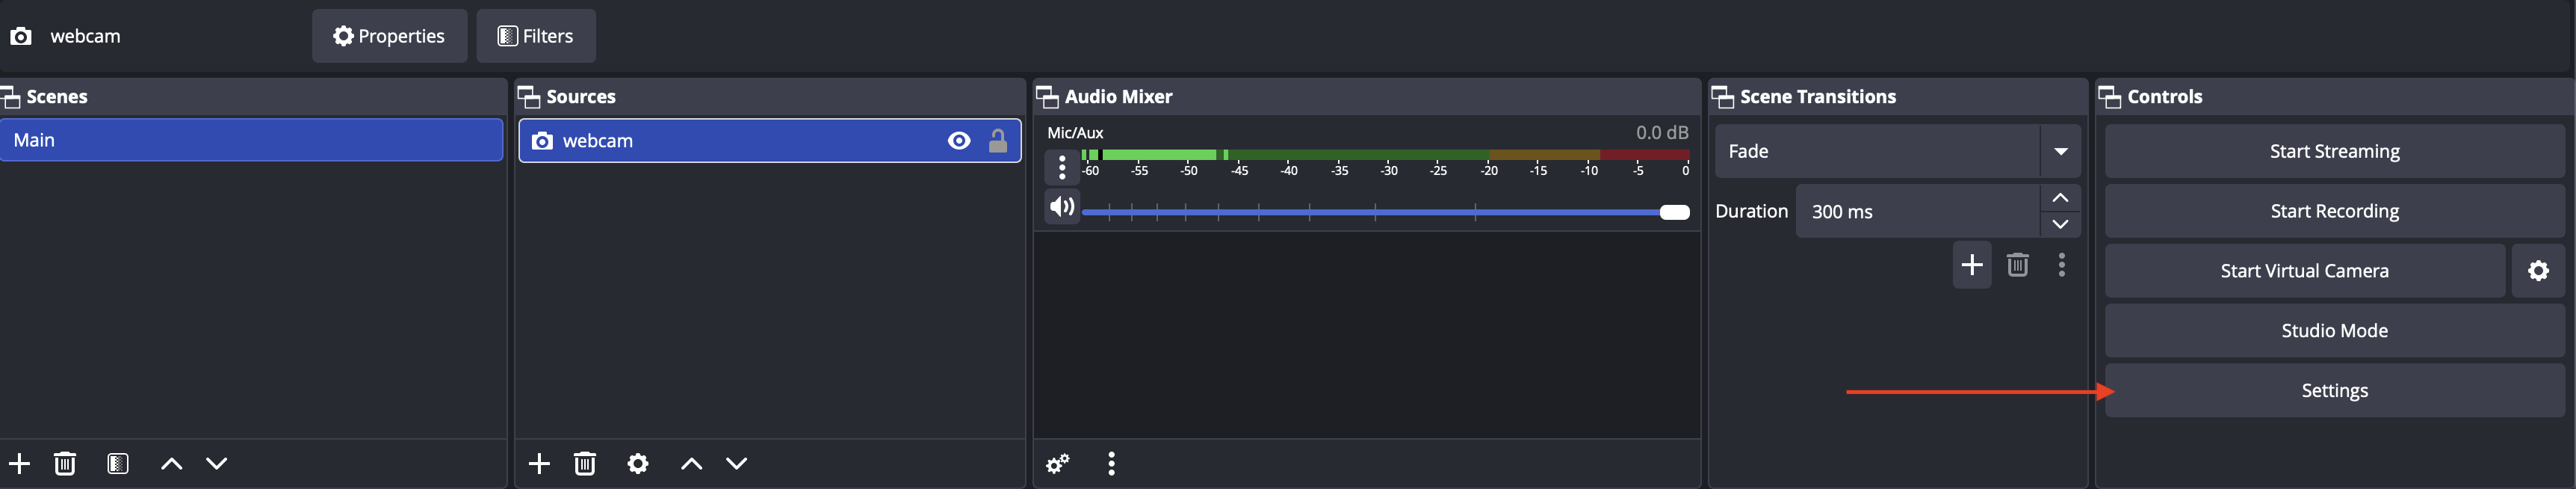Mute the Mic/Aux speaker icon

[x=1062, y=207]
